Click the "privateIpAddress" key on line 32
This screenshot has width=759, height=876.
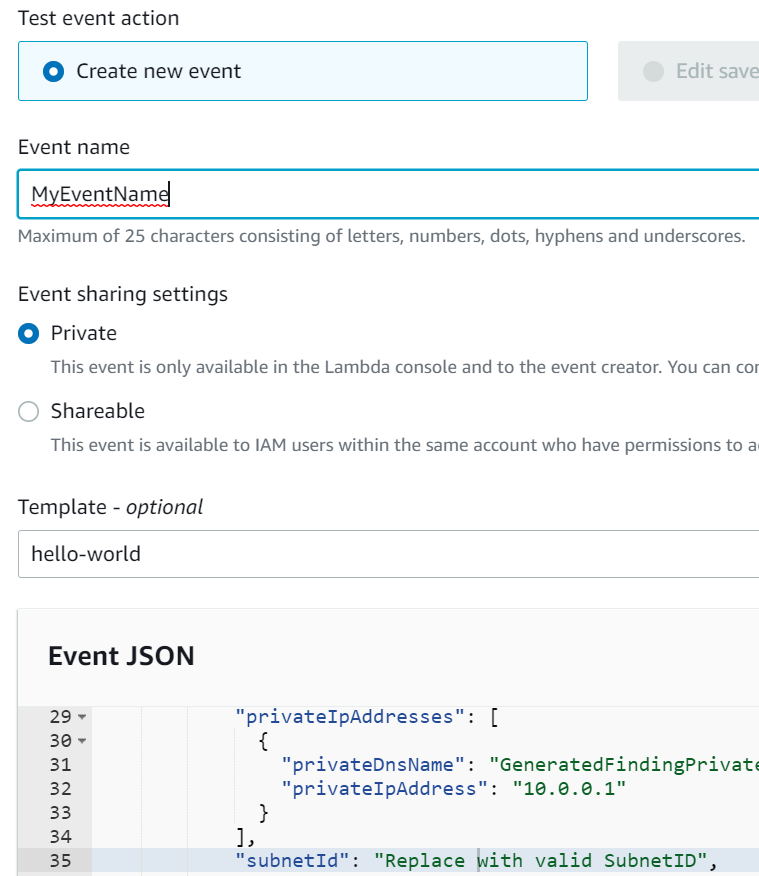click(x=384, y=789)
